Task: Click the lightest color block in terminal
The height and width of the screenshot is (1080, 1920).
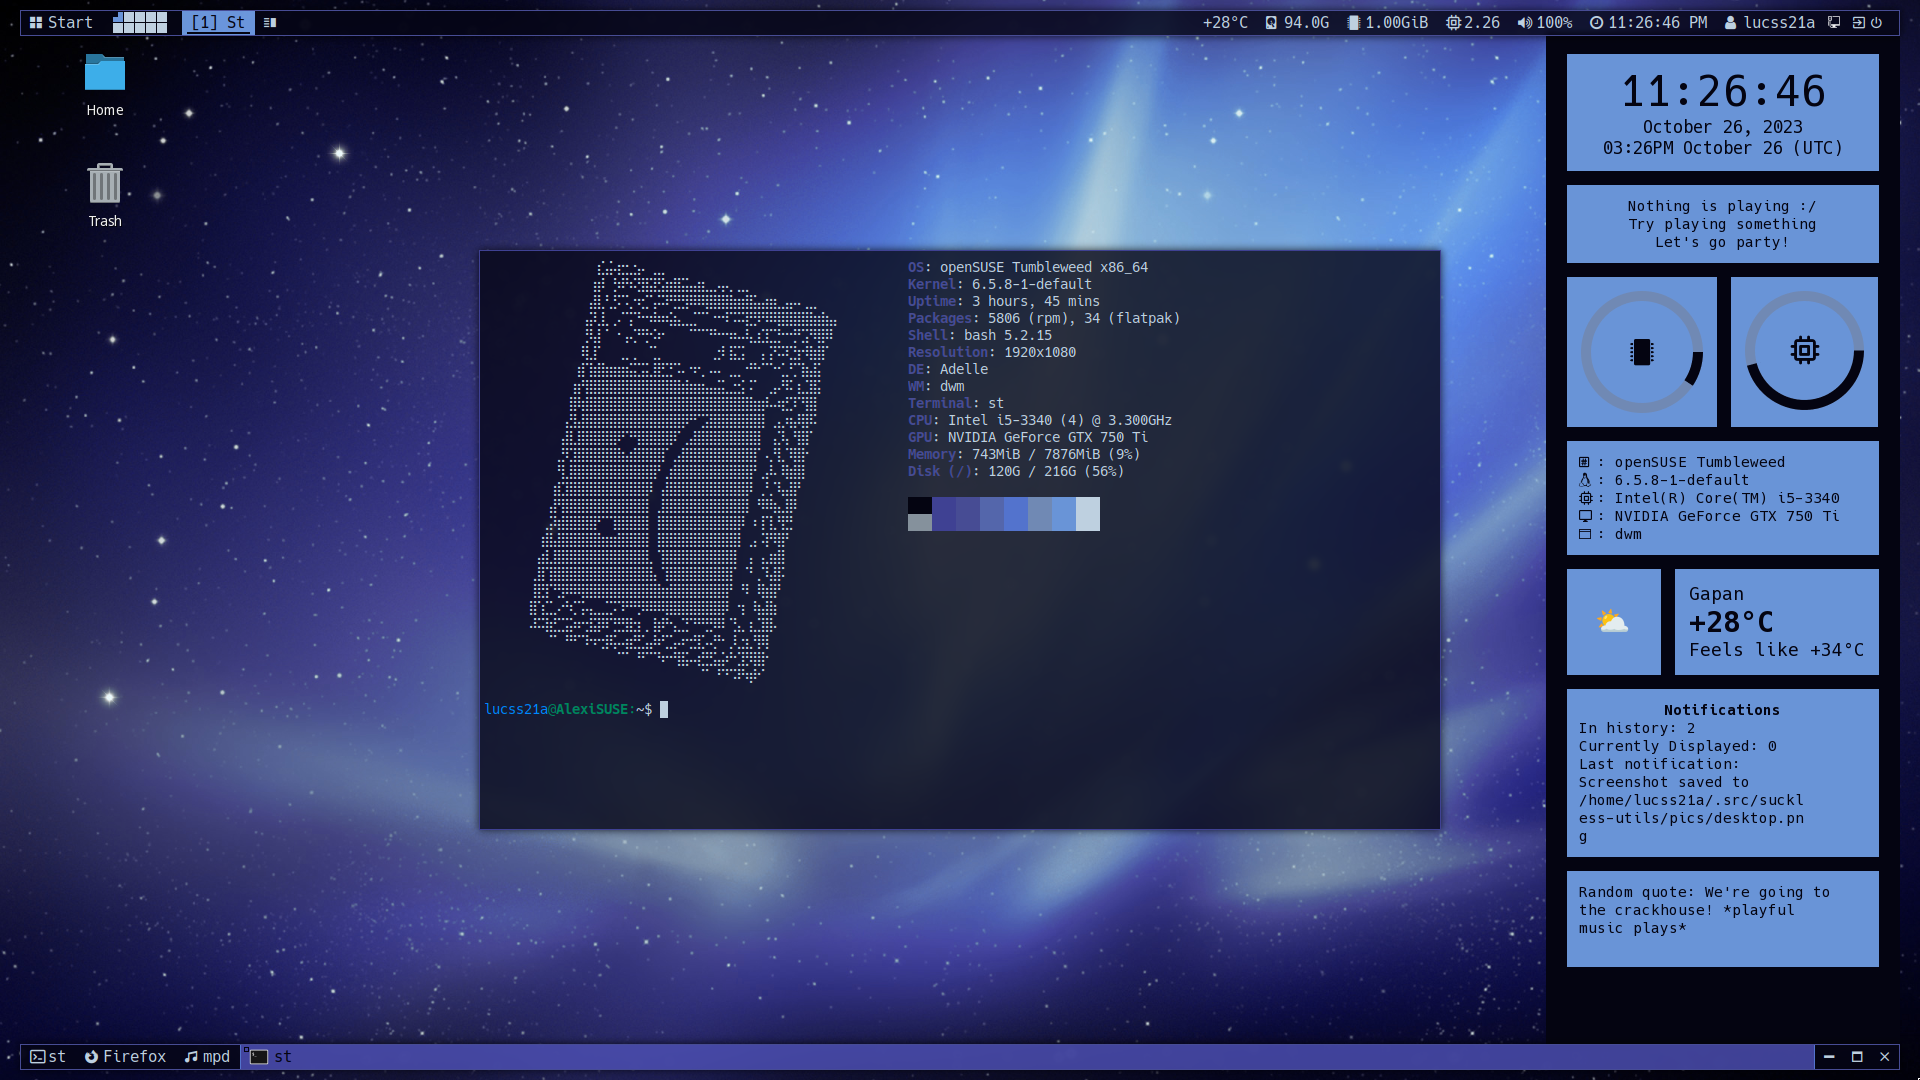Action: [1088, 514]
